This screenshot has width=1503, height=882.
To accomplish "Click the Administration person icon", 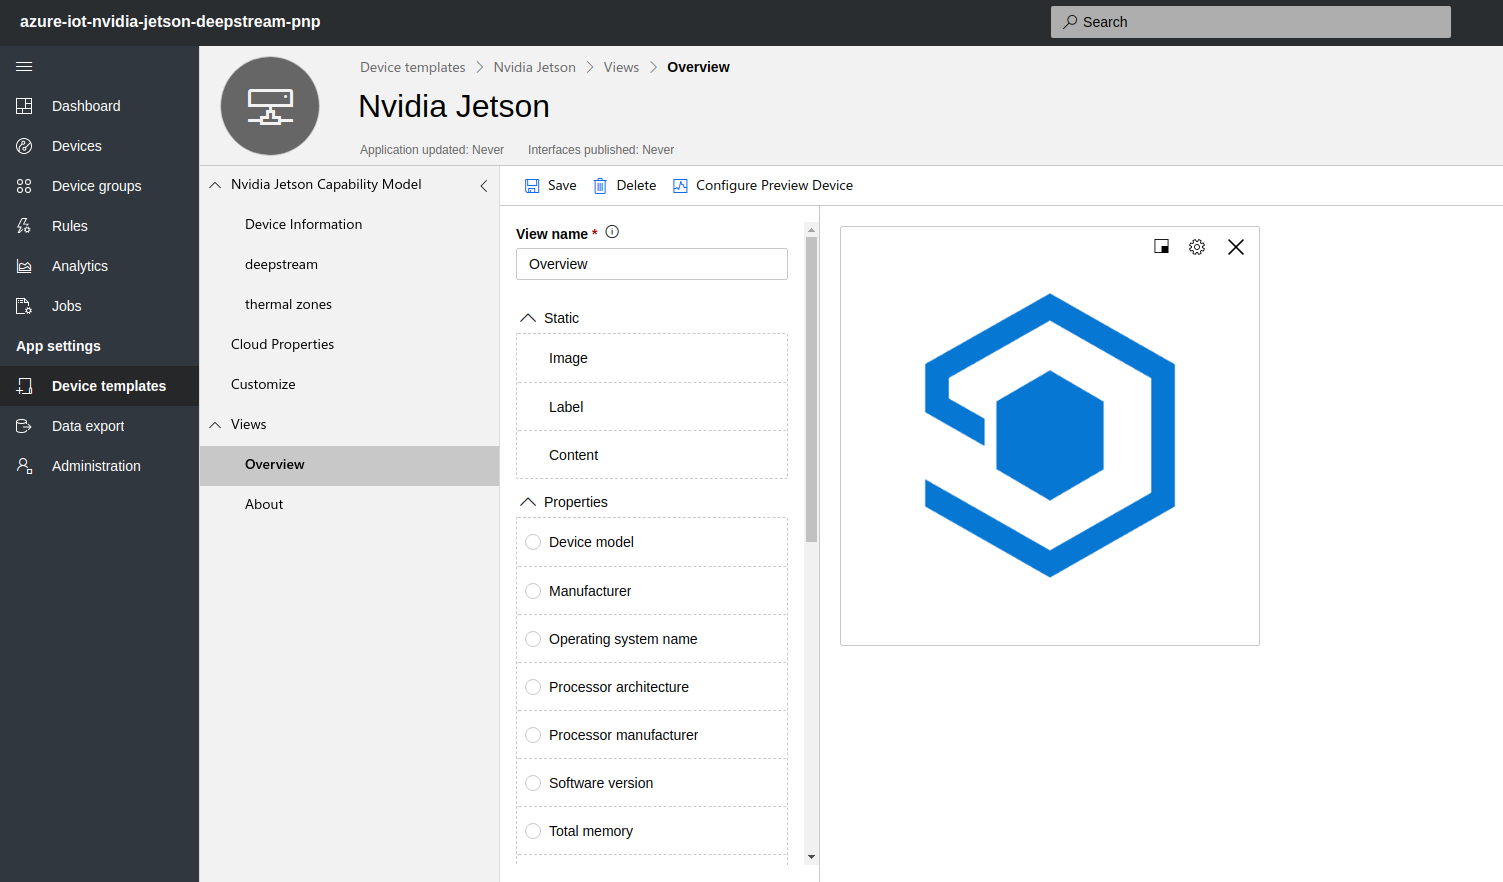I will pos(24,466).
